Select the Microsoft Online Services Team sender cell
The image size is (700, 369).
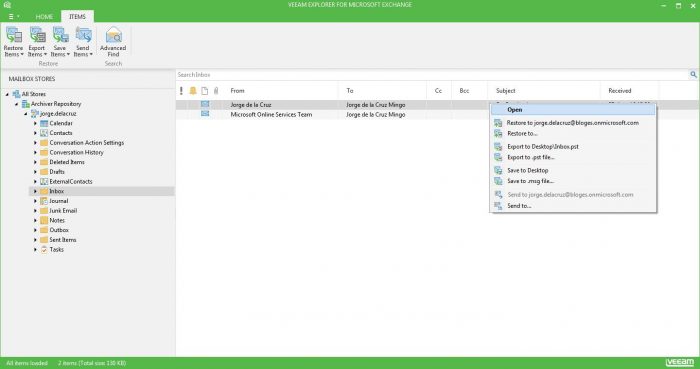click(271, 115)
